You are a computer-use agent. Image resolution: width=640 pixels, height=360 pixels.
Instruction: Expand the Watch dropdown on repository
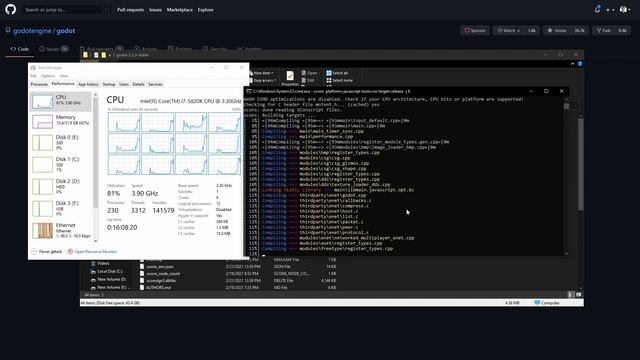point(508,31)
